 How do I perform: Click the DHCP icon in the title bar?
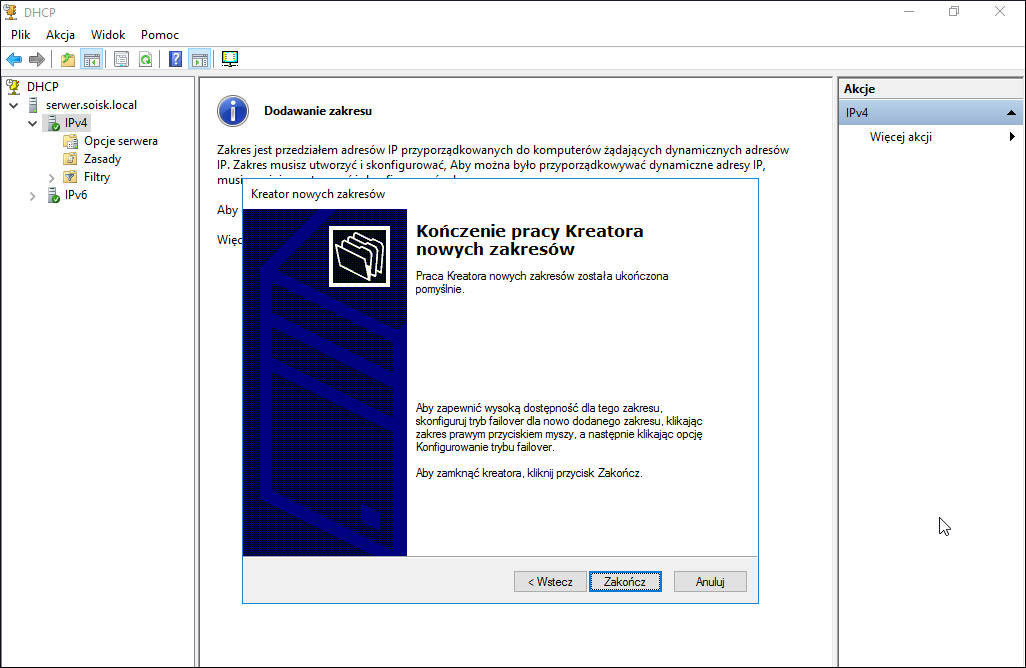tap(10, 12)
